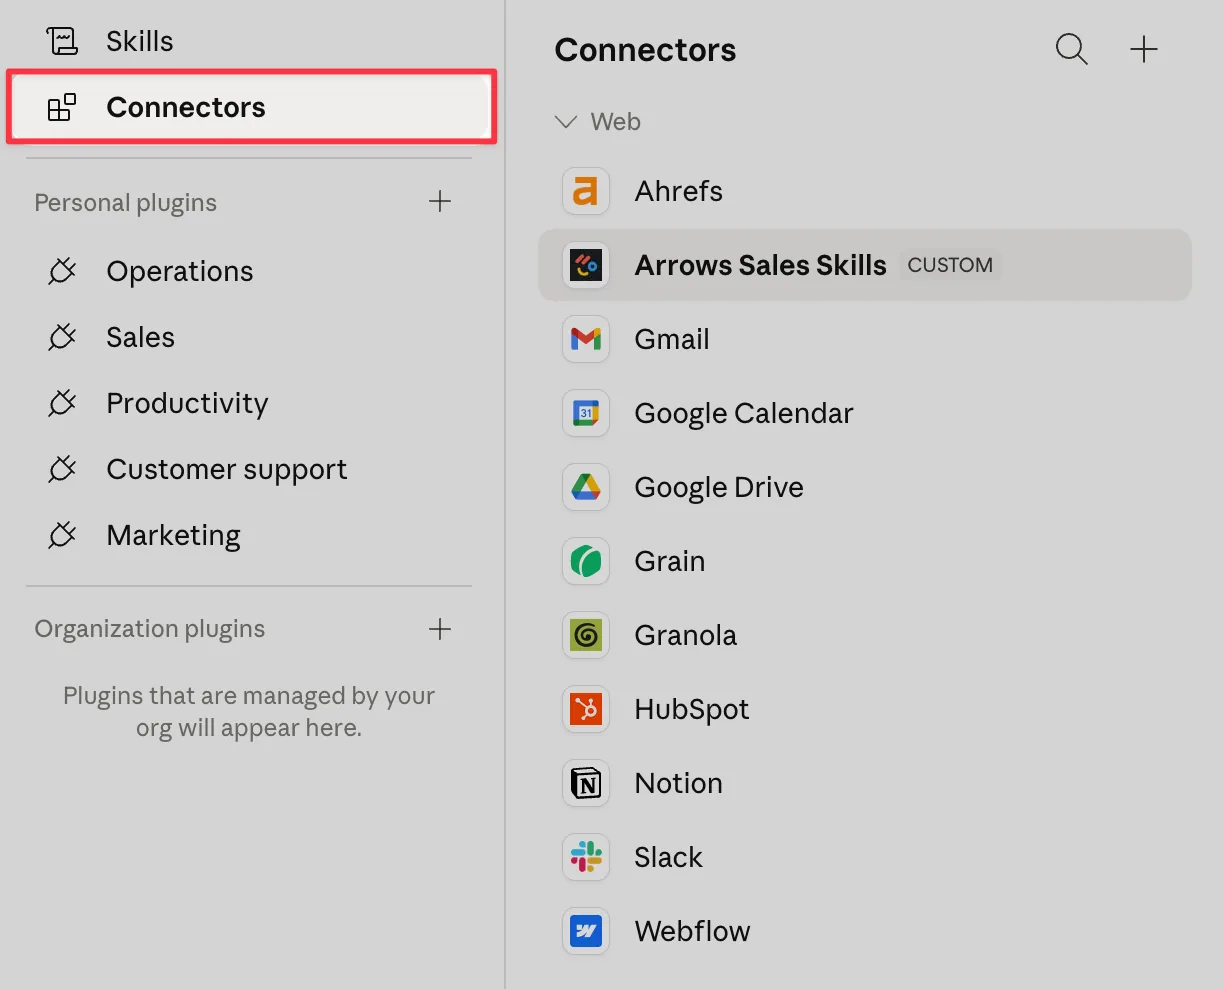
Task: Select the Arrows Sales Skills connector
Action: pyautogui.click(x=865, y=265)
